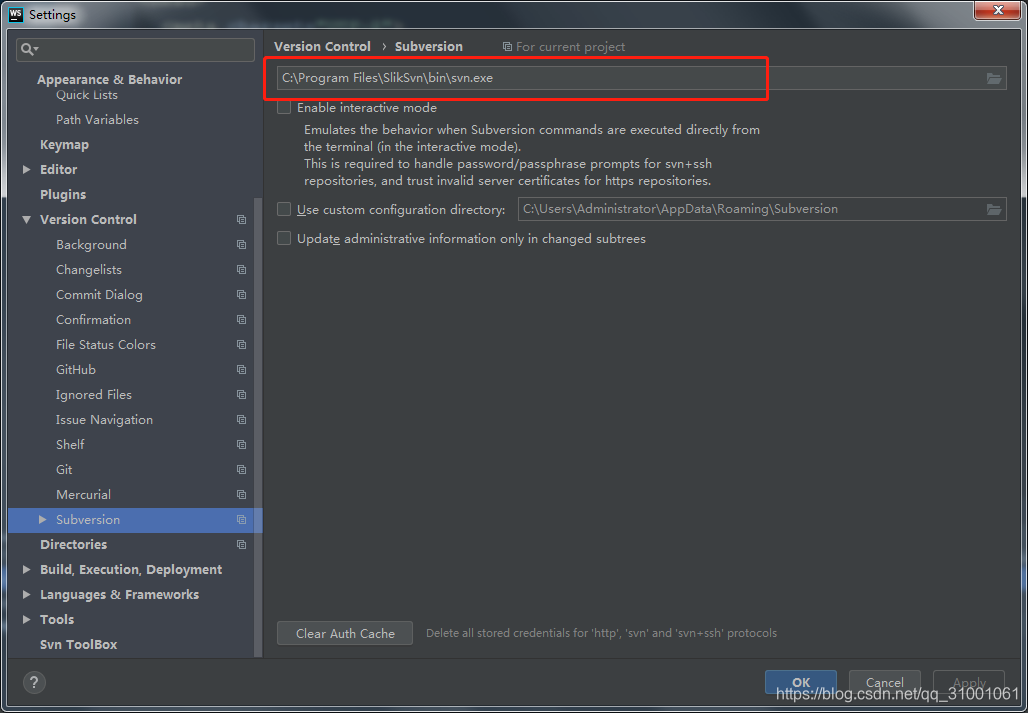The height and width of the screenshot is (713, 1028).
Task: Select GitHub settings page
Action: pyautogui.click(x=75, y=370)
